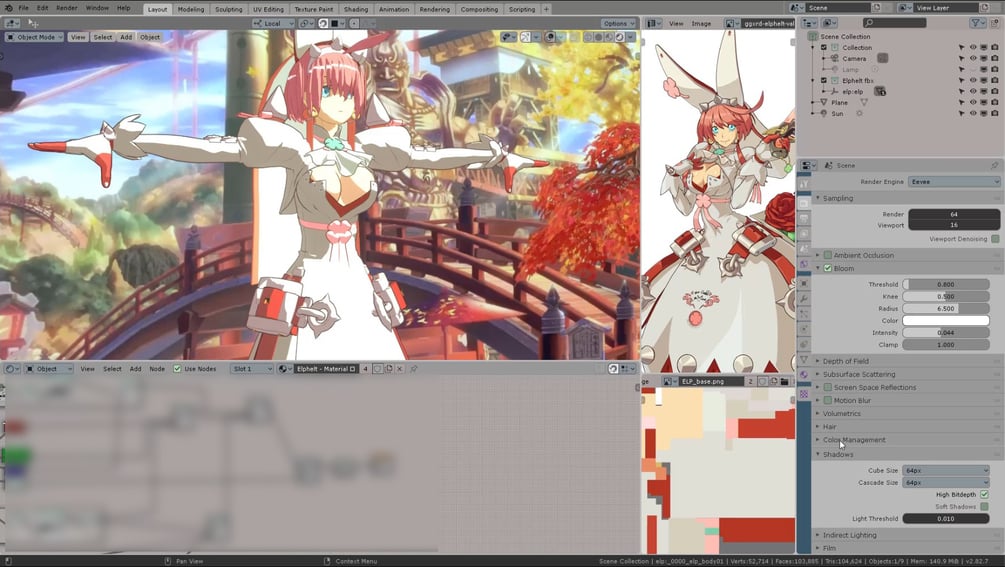The image size is (1005, 567).
Task: Open the File menu
Action: tap(24, 8)
